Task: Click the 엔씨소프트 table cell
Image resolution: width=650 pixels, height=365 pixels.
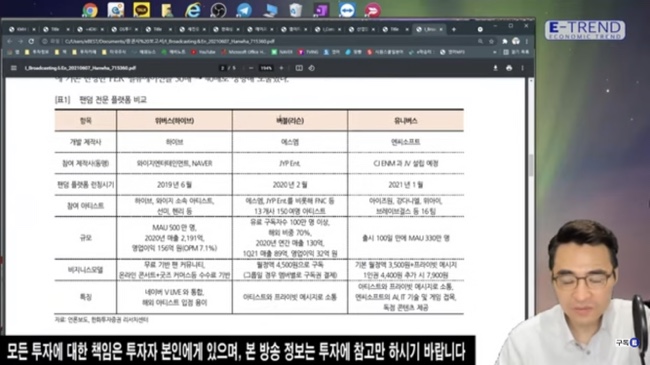Action: click(405, 142)
